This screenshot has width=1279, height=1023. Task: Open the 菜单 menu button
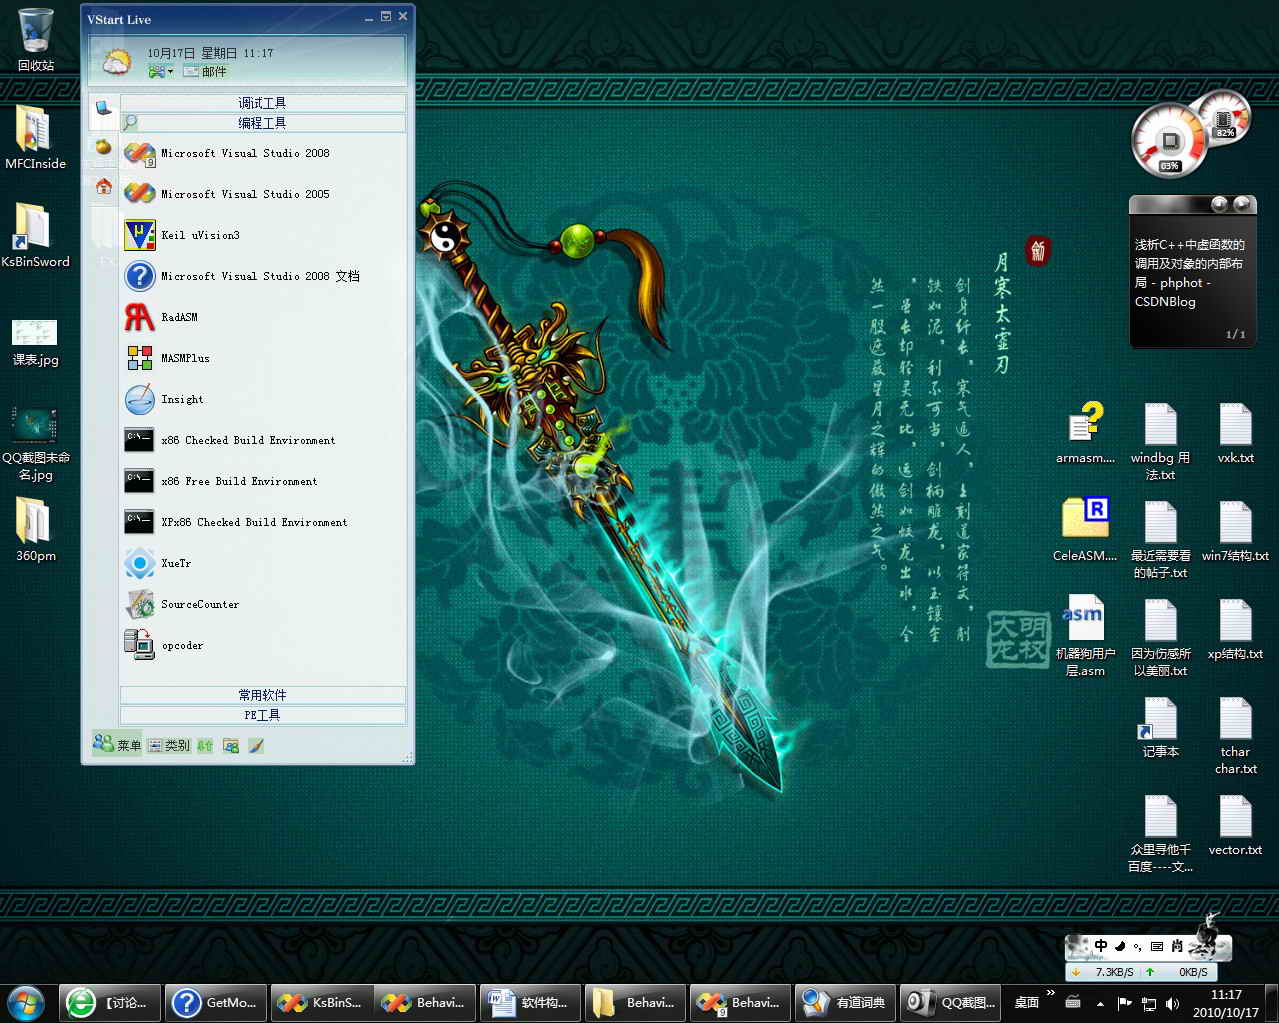click(x=117, y=745)
